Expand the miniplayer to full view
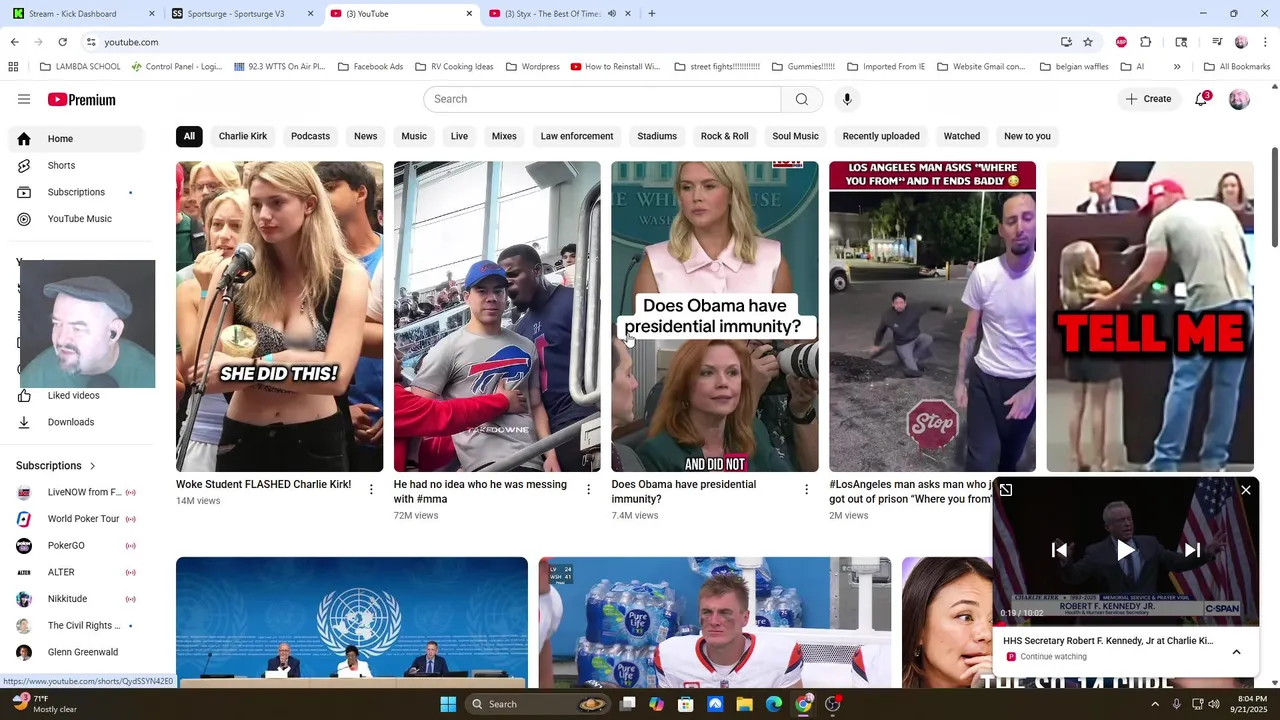1280x720 pixels. pyautogui.click(x=1006, y=490)
